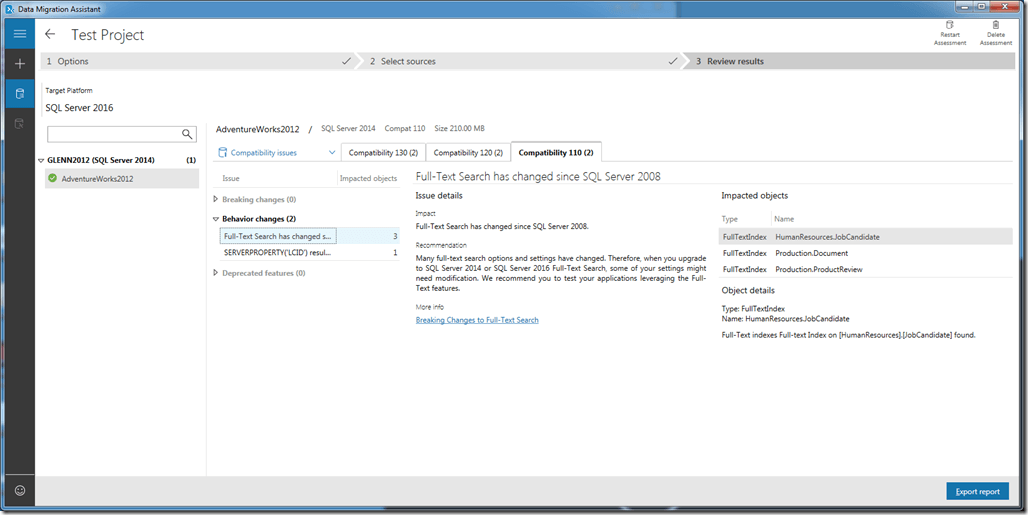This screenshot has height=515, width=1028.
Task: Open Breaking Changes to Full-Text Search link
Action: (477, 320)
